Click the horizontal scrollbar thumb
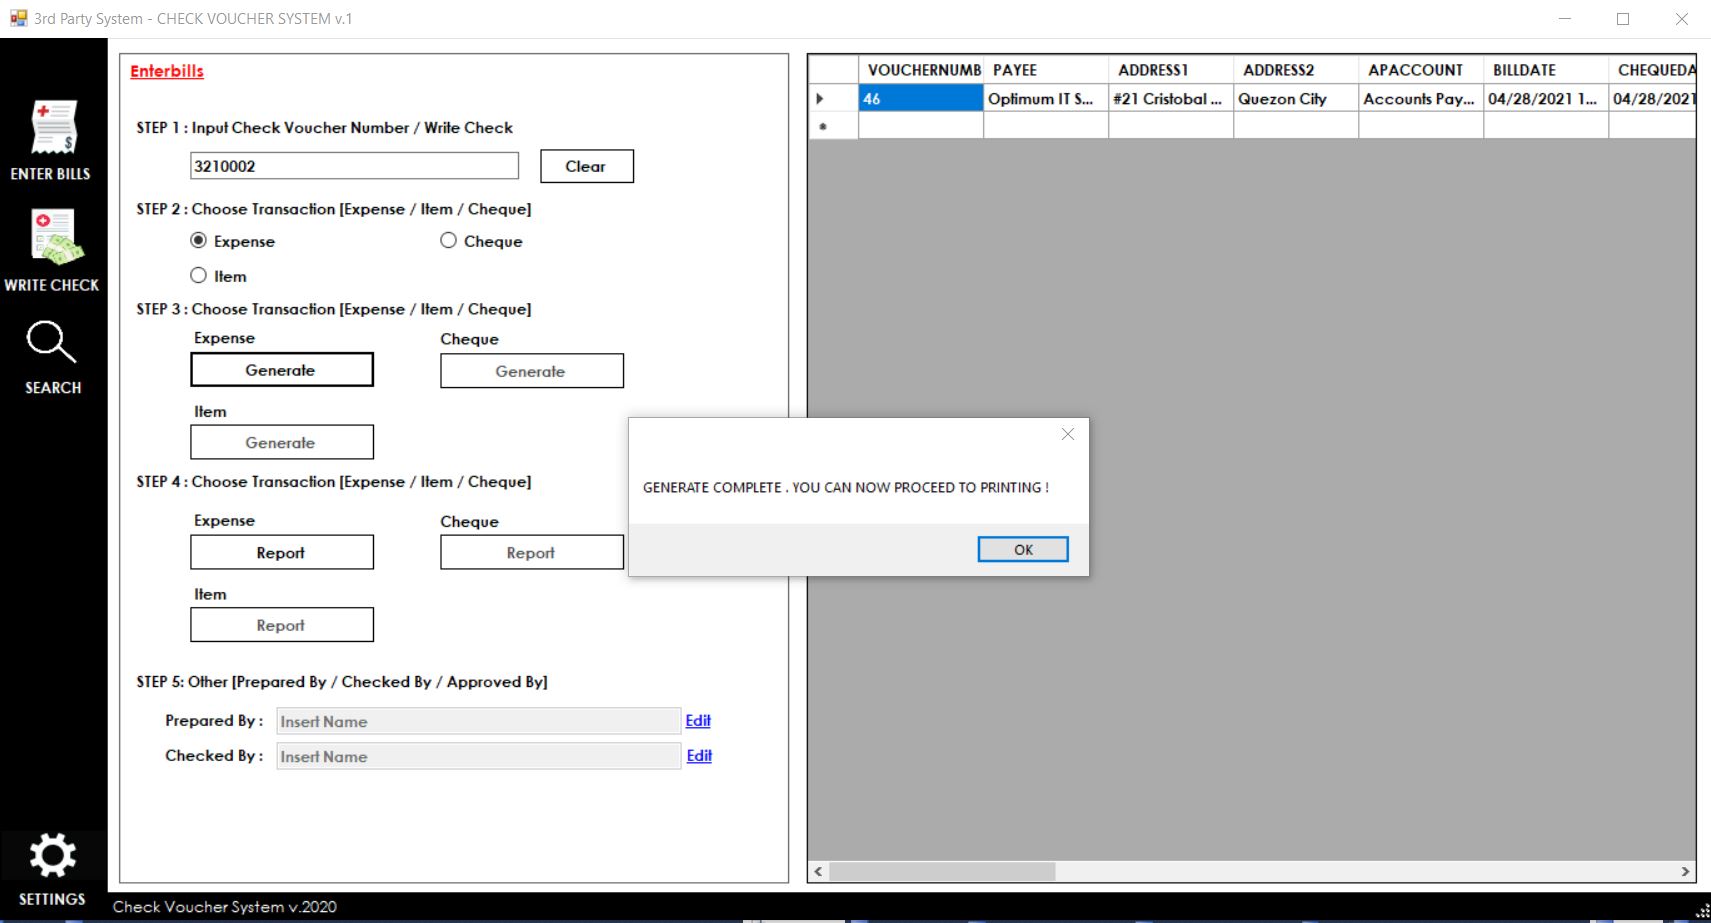Image resolution: width=1711 pixels, height=923 pixels. coord(942,872)
